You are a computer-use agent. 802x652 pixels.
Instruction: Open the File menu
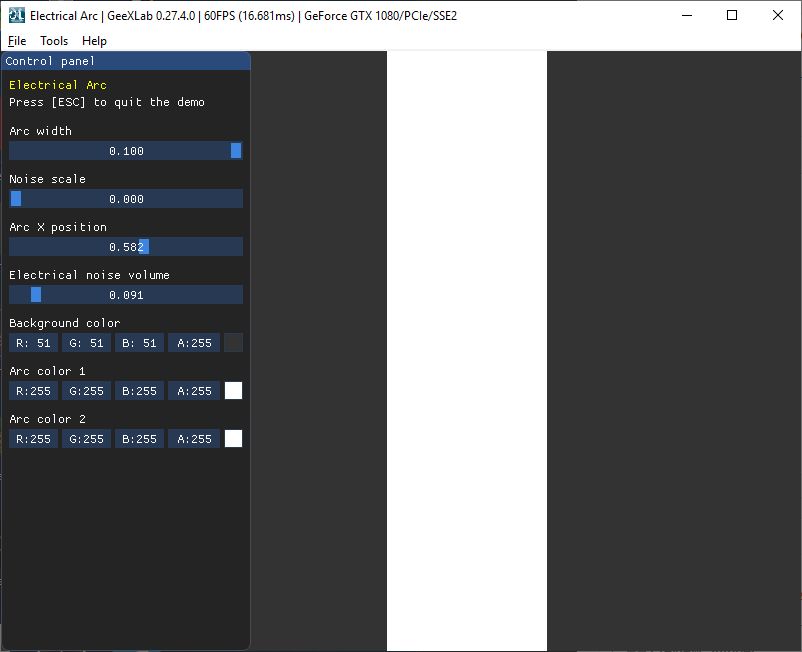(x=17, y=41)
